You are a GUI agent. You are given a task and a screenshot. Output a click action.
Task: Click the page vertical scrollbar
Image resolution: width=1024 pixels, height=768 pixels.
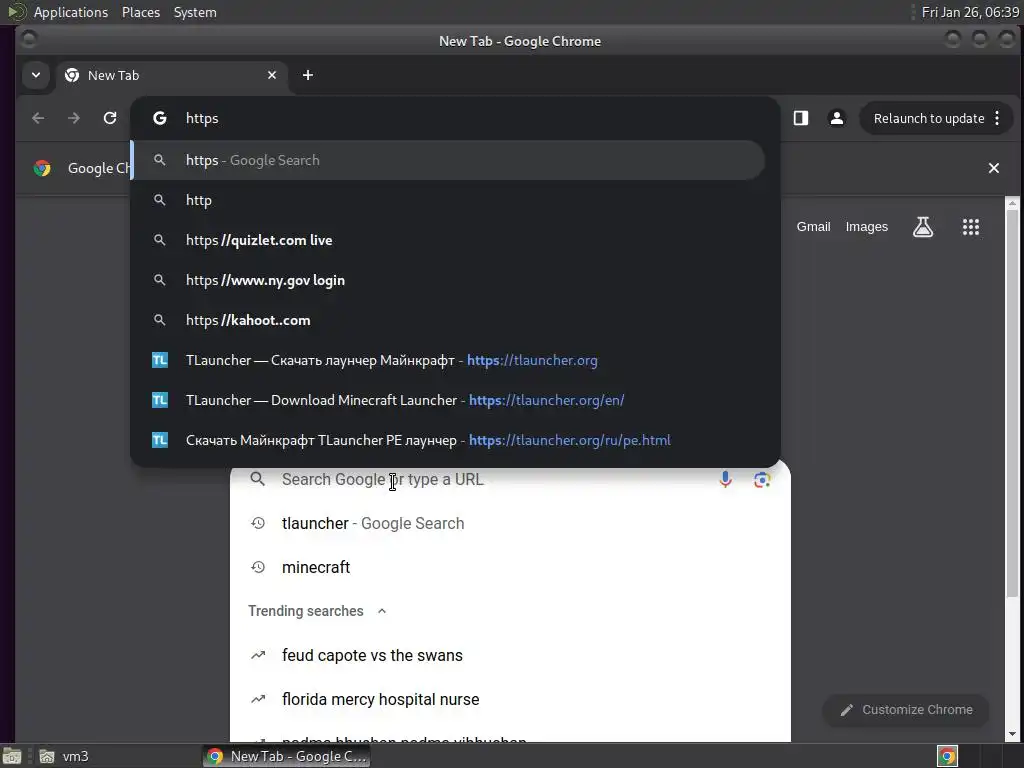point(1012,402)
